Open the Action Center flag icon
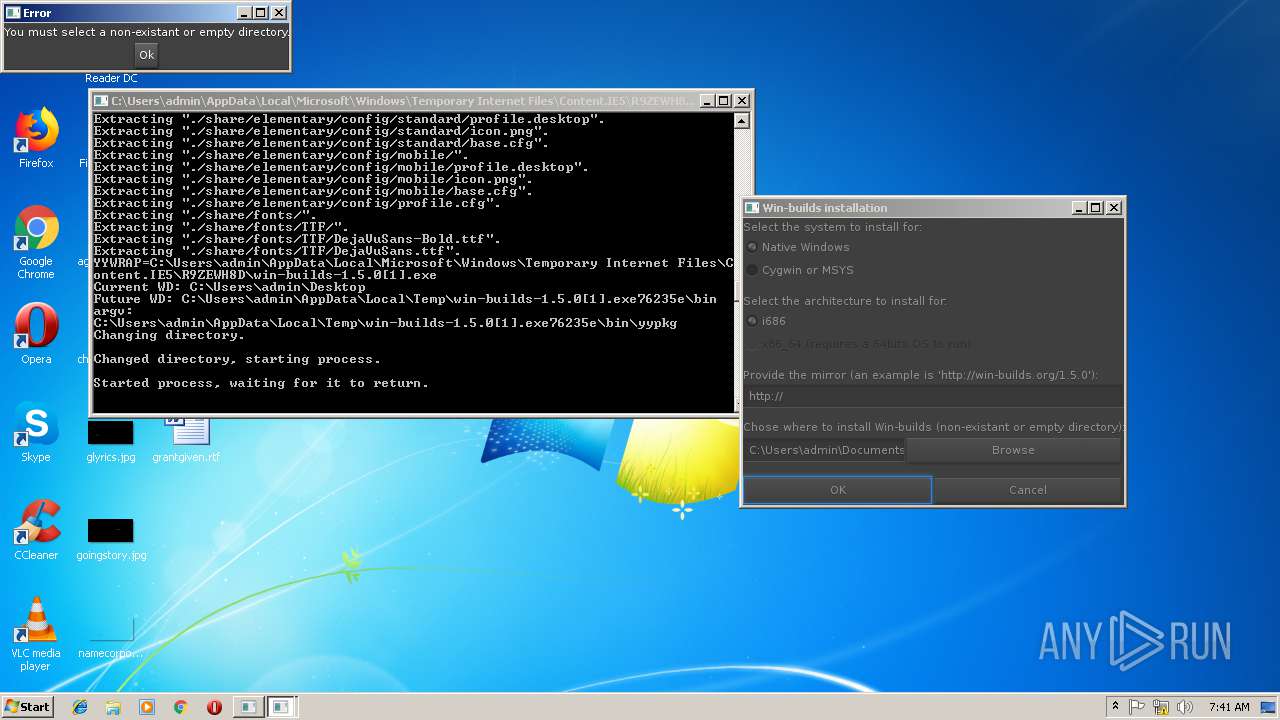 [1137, 706]
